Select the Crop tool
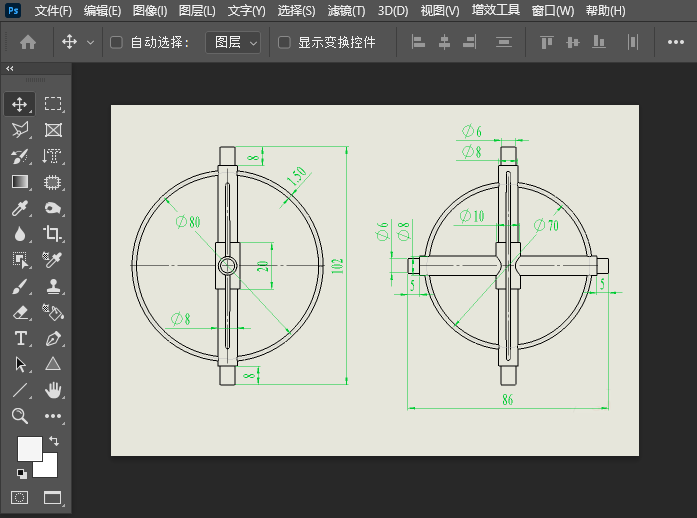 pyautogui.click(x=52, y=233)
